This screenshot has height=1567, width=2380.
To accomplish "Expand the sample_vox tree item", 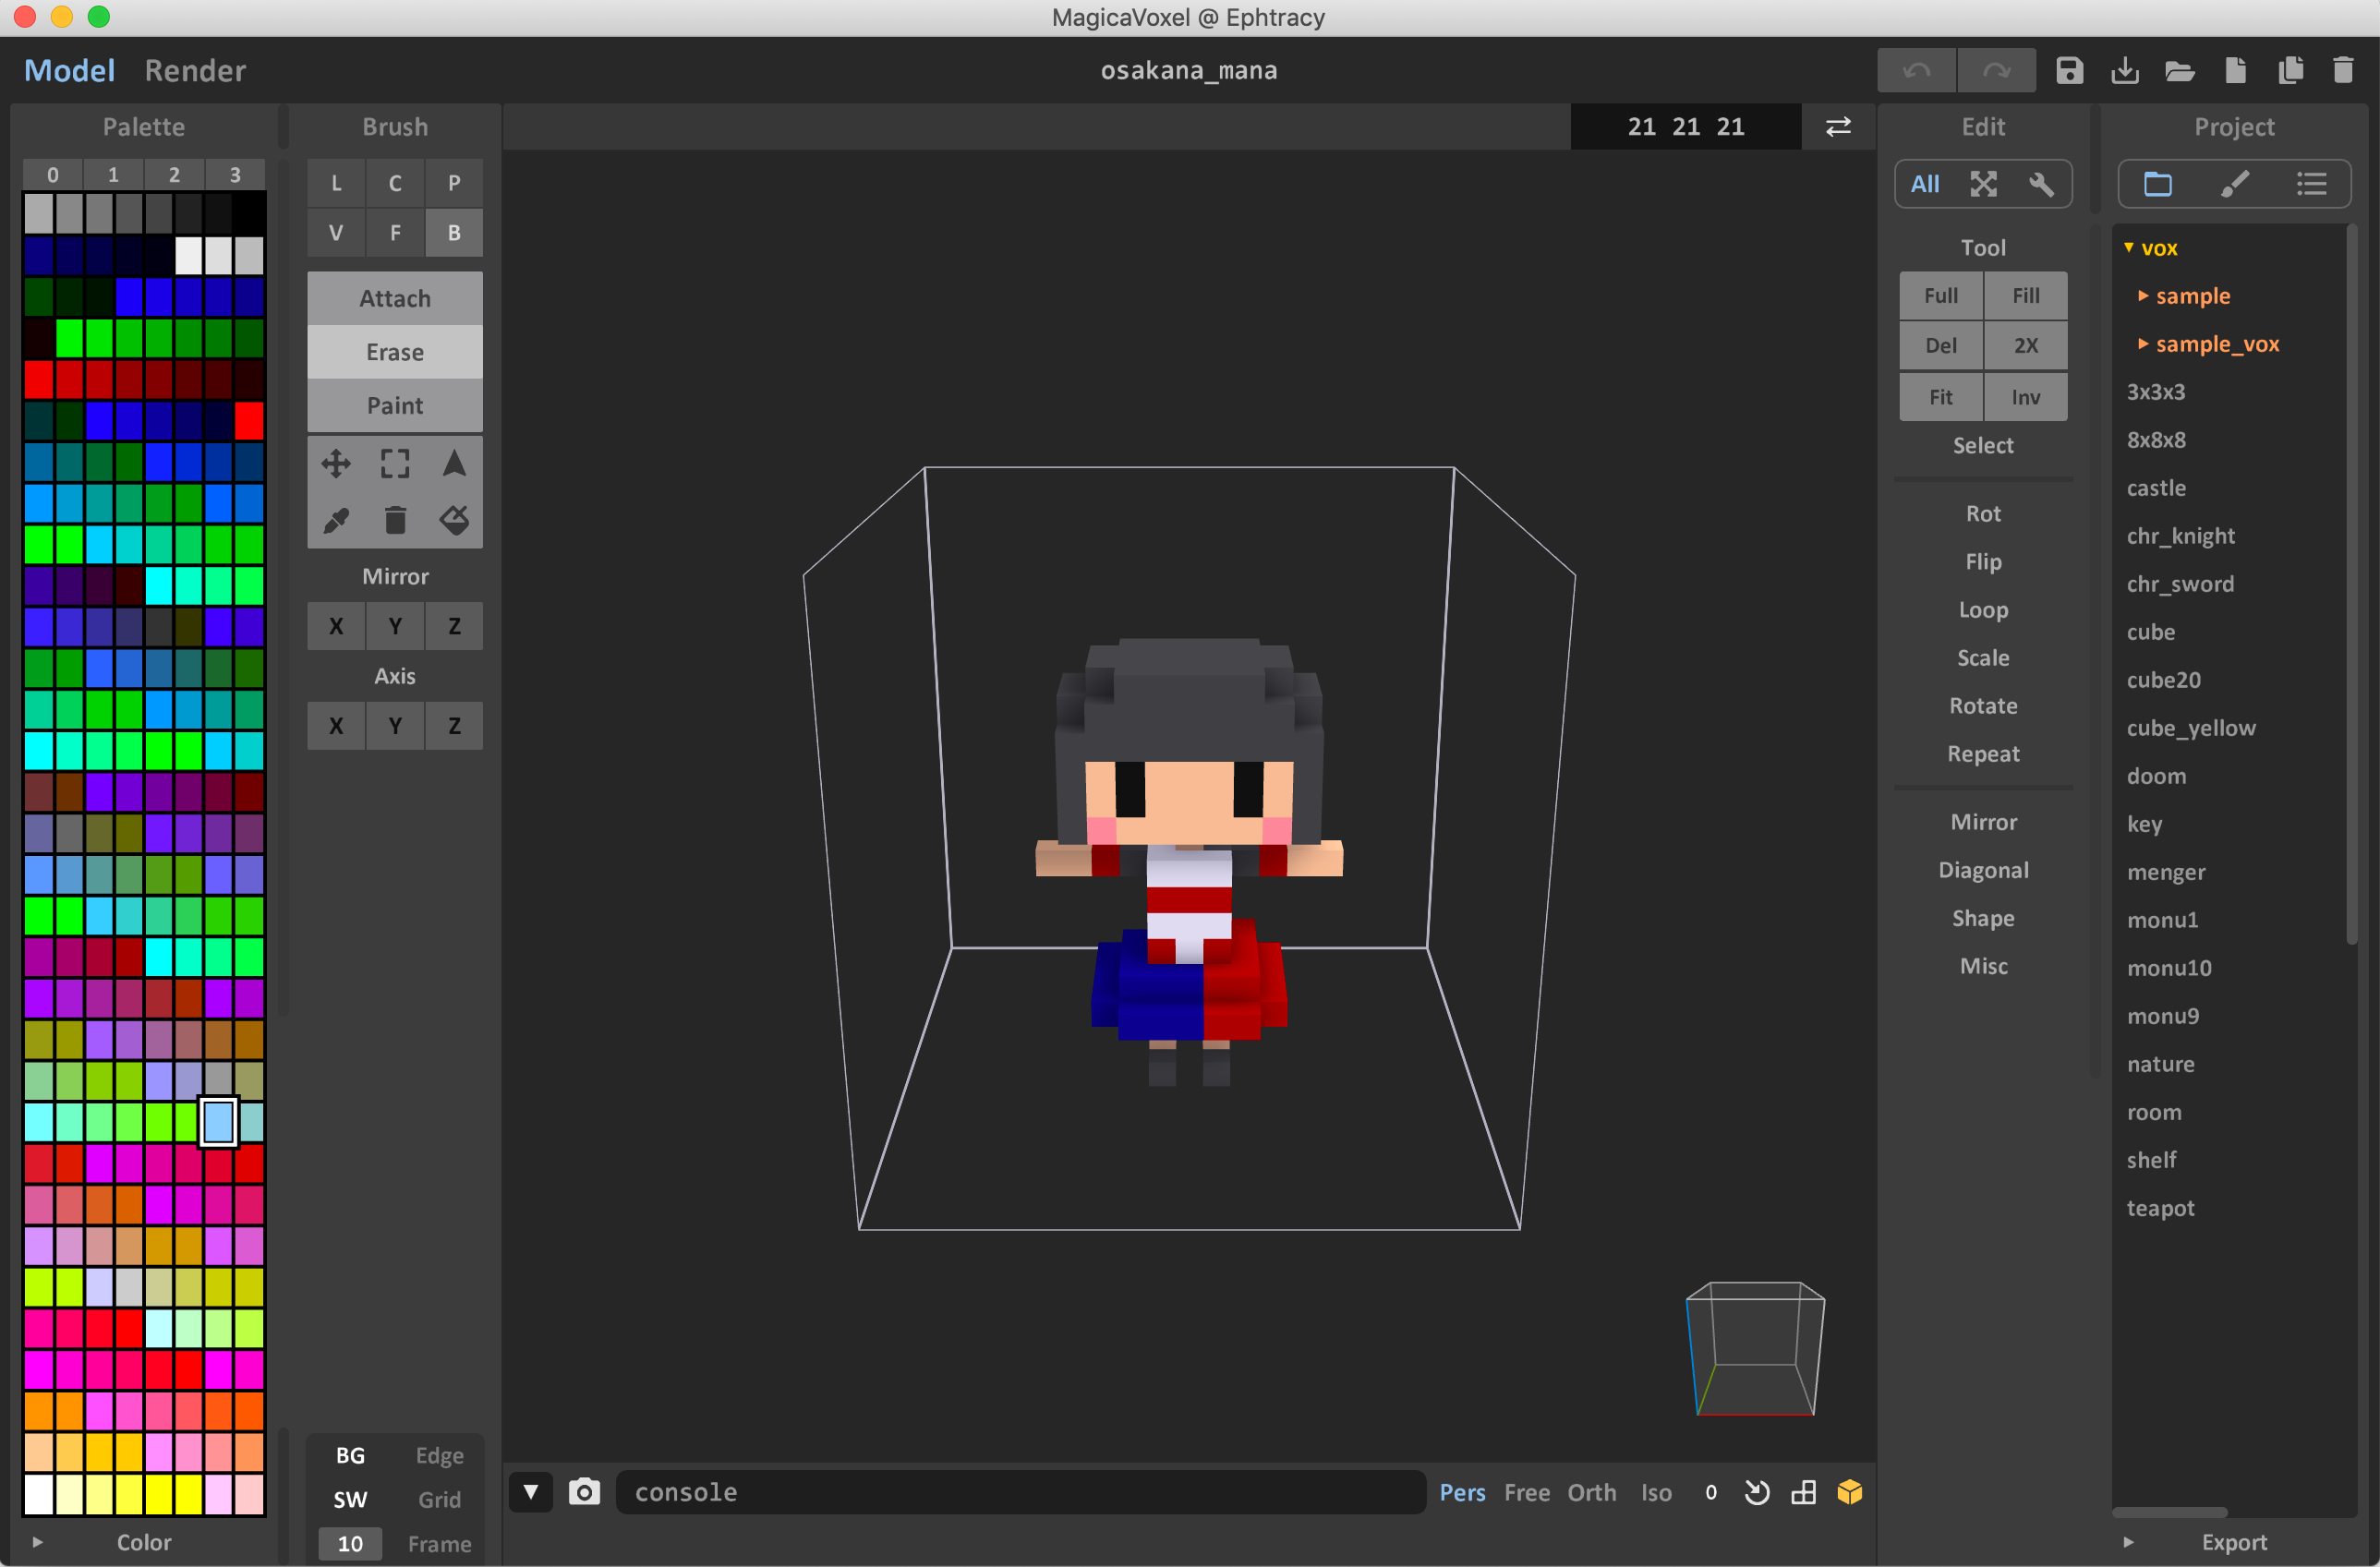I will [2144, 343].
